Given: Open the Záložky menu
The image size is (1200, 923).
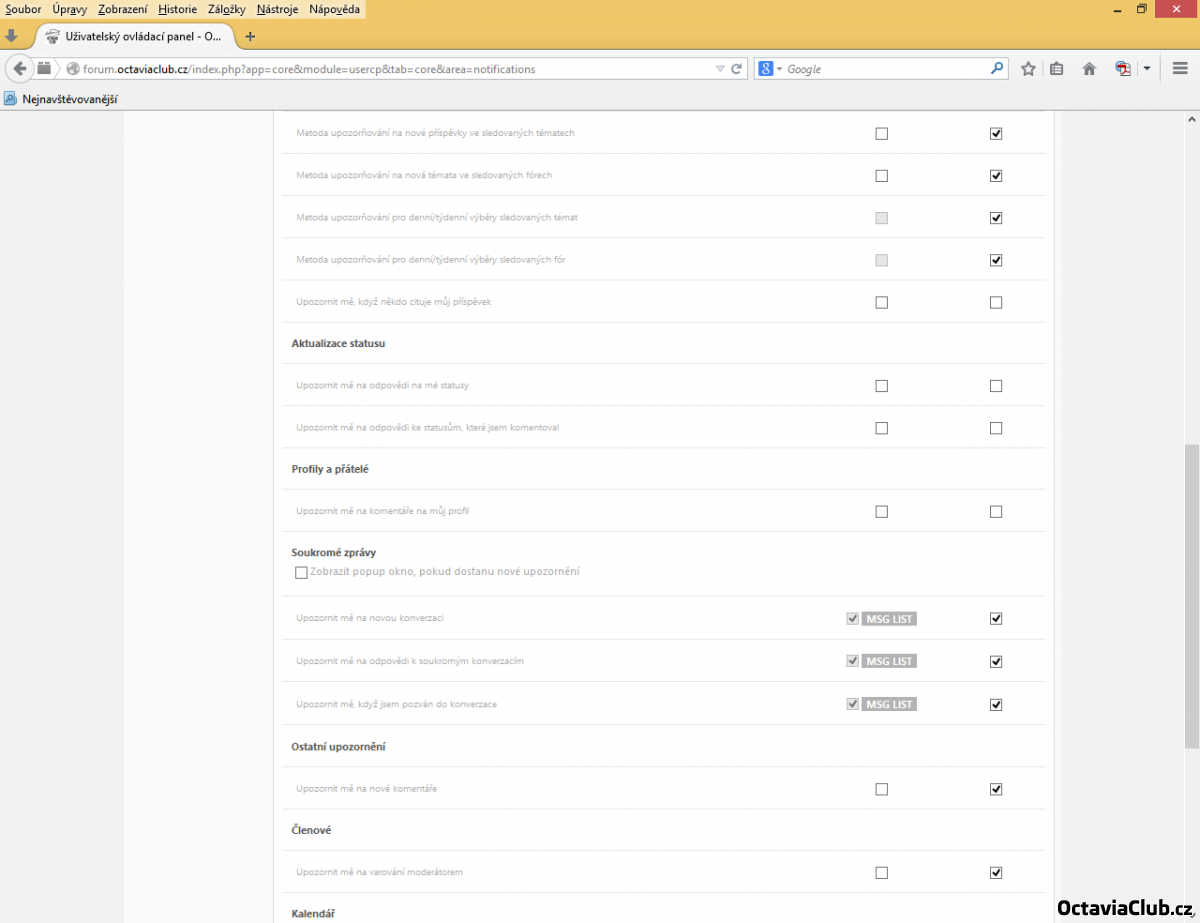Looking at the screenshot, I should (x=226, y=9).
